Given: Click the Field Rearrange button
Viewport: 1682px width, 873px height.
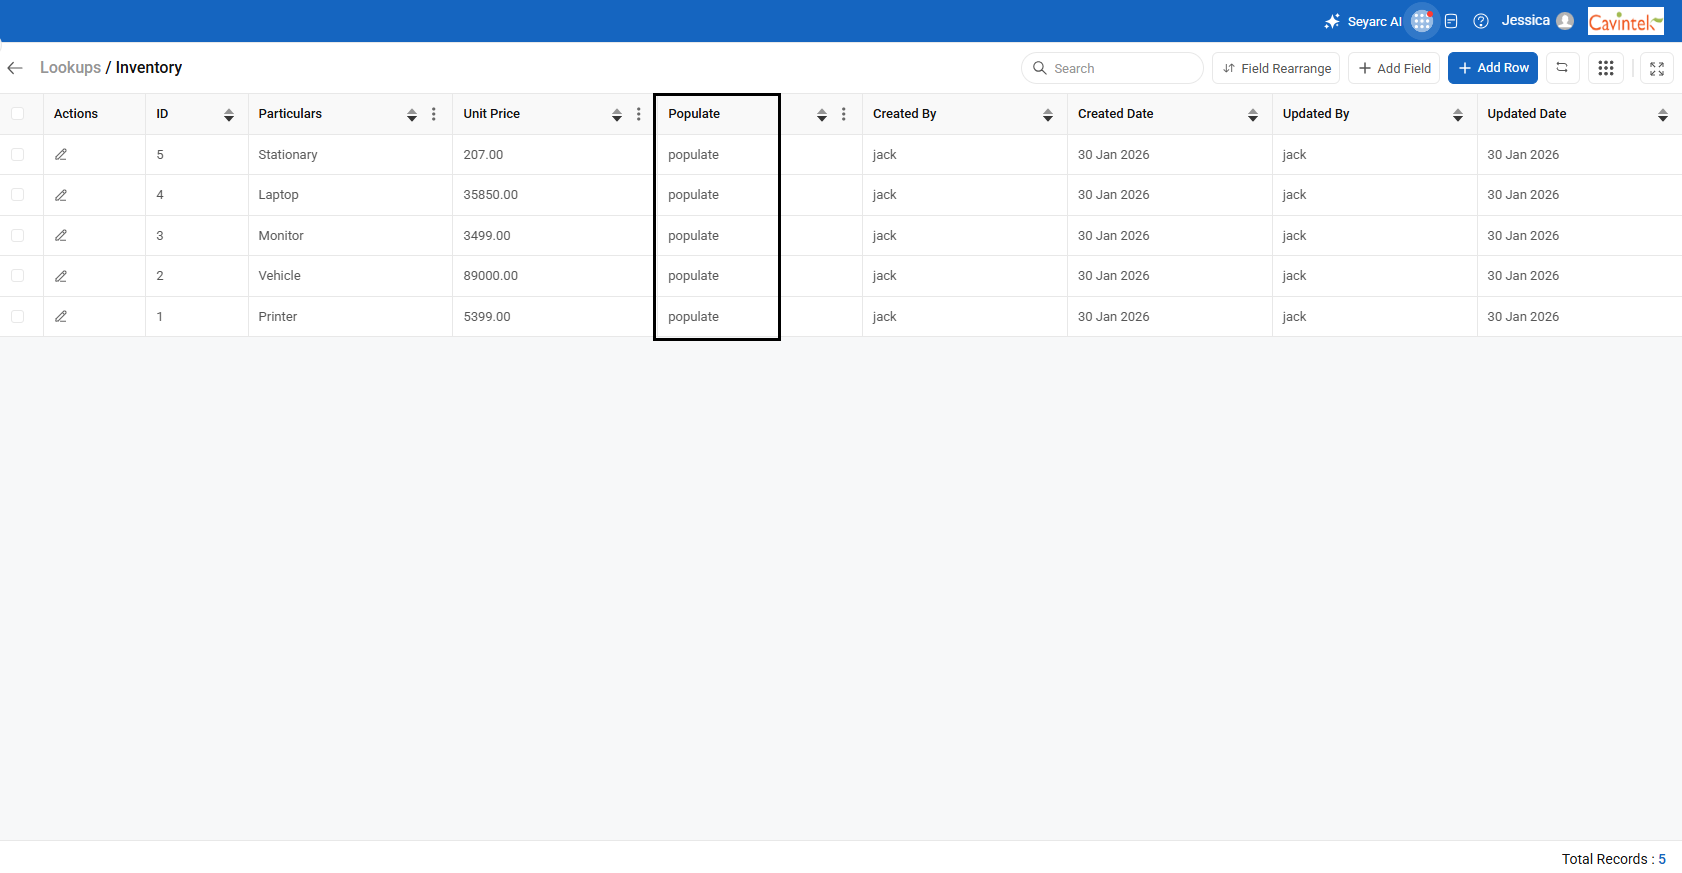Looking at the screenshot, I should 1276,68.
